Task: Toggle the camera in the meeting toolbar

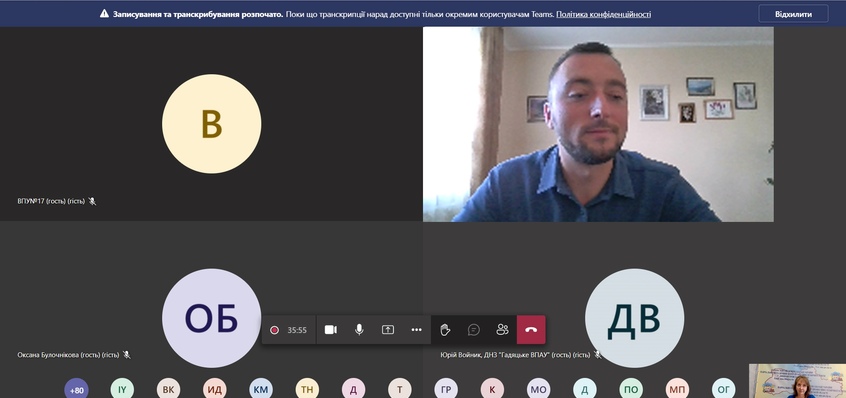Action: pos(331,330)
